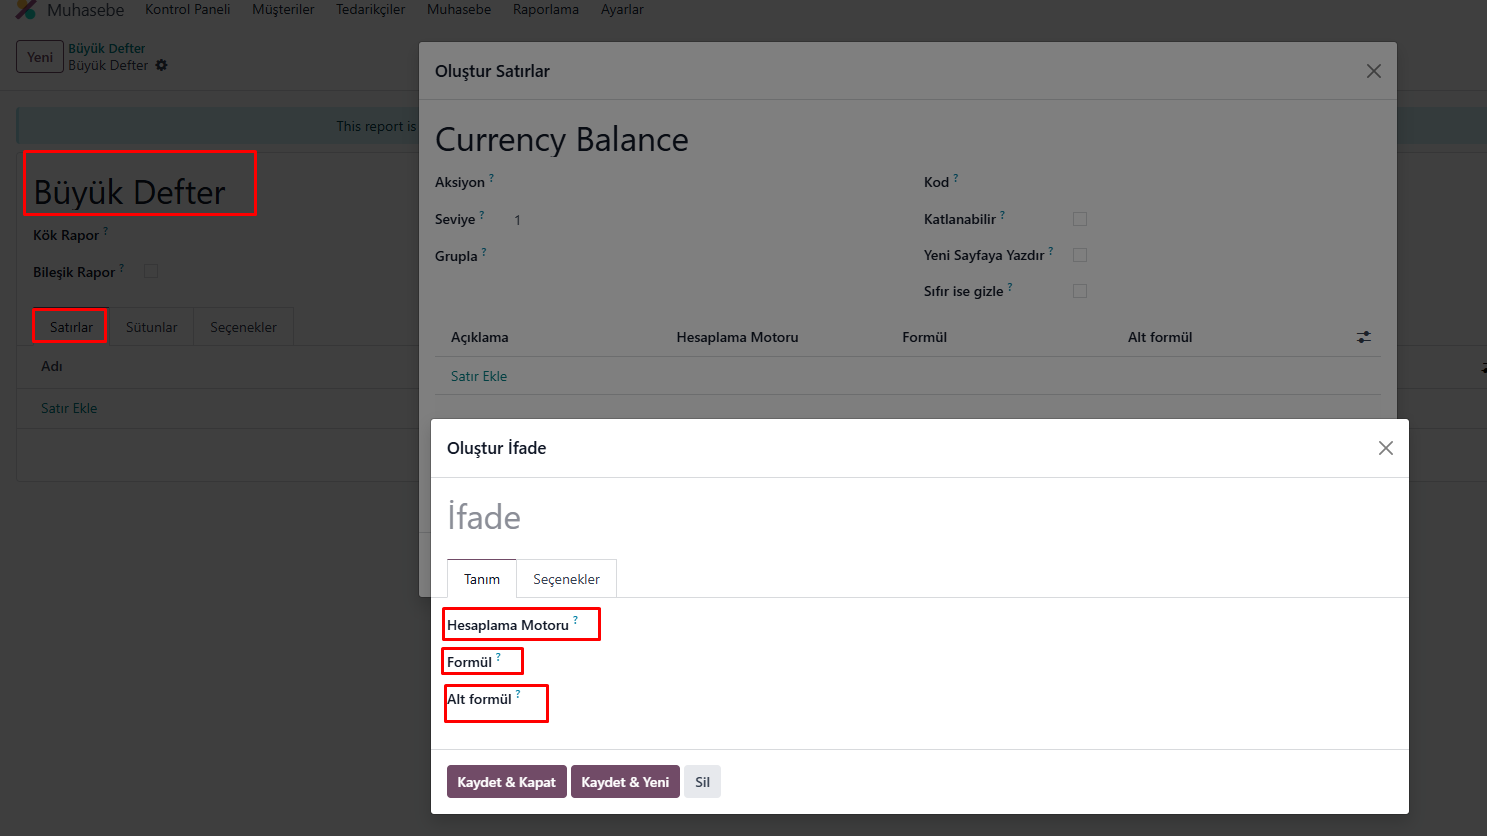Switch to Seçenekler tab in İfade dialog
This screenshot has width=1487, height=836.
[x=566, y=579]
